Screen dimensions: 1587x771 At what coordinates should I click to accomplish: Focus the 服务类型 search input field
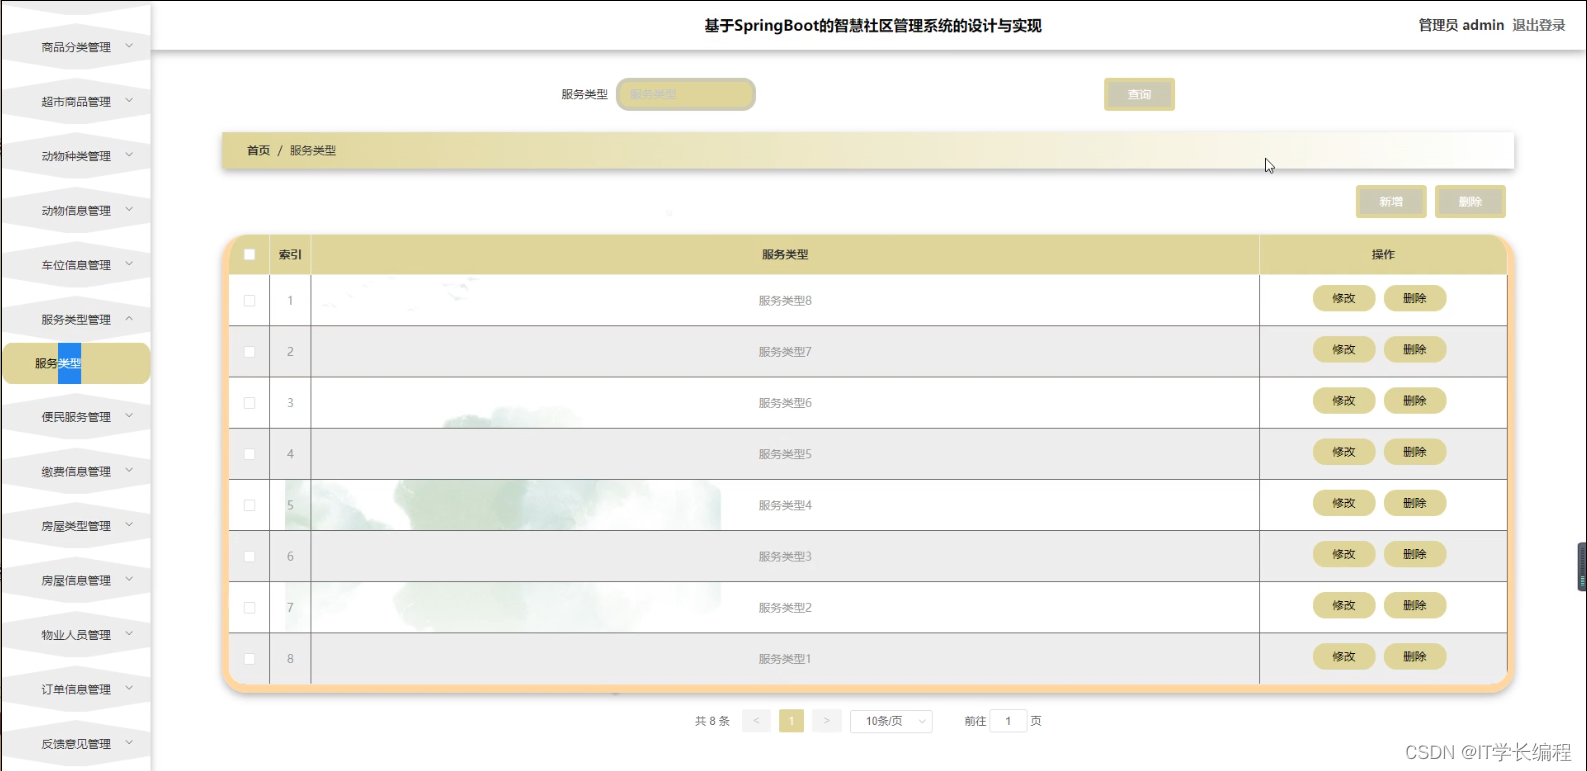686,94
